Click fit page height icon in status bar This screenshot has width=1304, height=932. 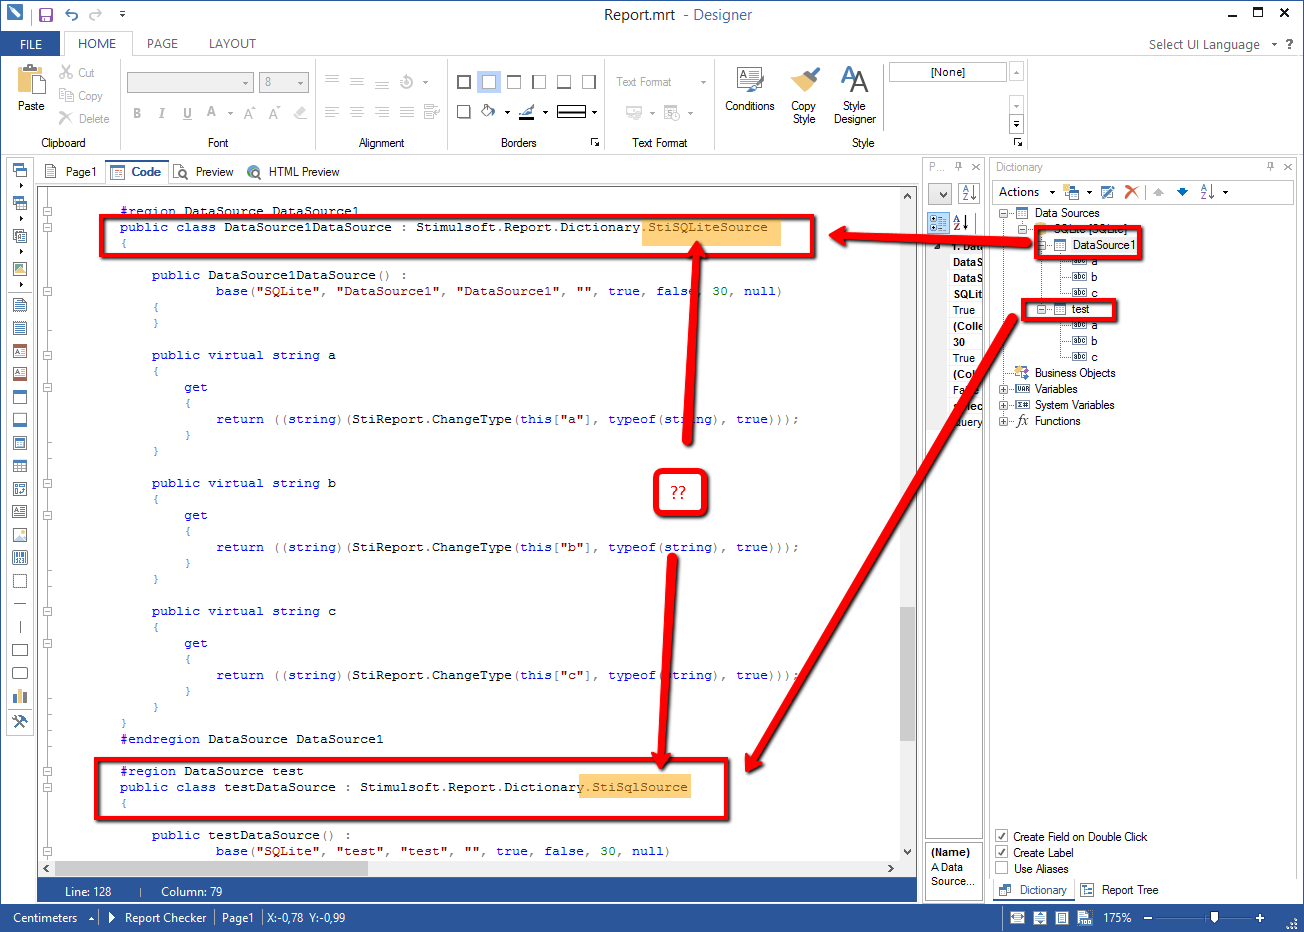coord(1041,917)
